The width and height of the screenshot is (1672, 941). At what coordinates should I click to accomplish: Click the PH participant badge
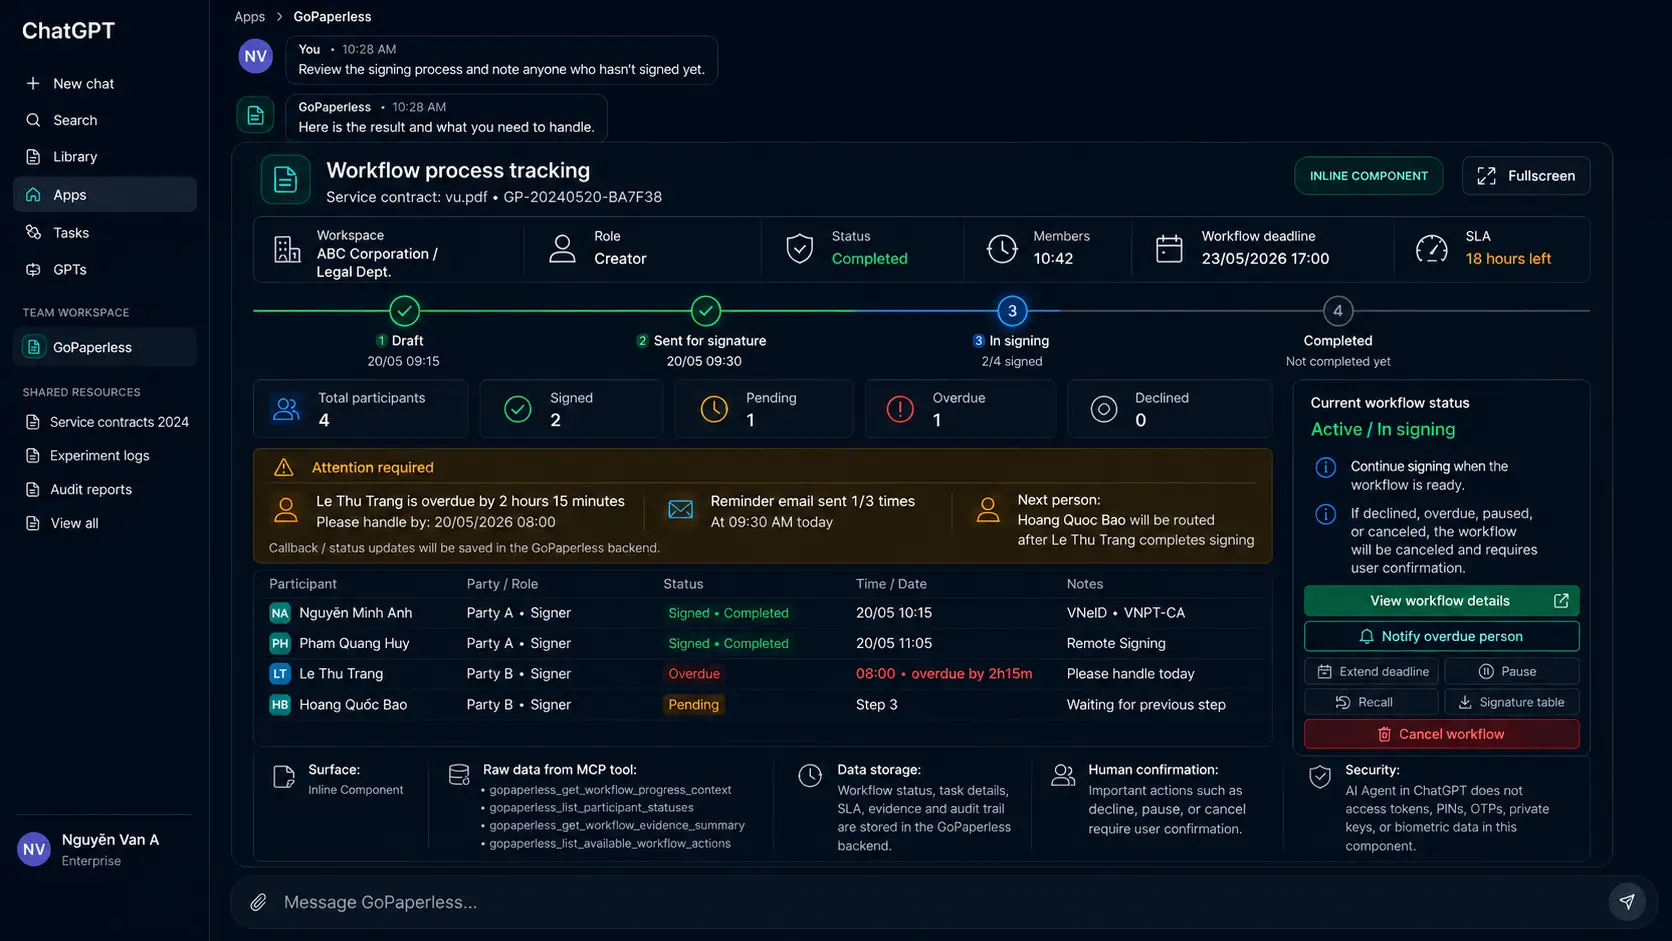click(280, 643)
